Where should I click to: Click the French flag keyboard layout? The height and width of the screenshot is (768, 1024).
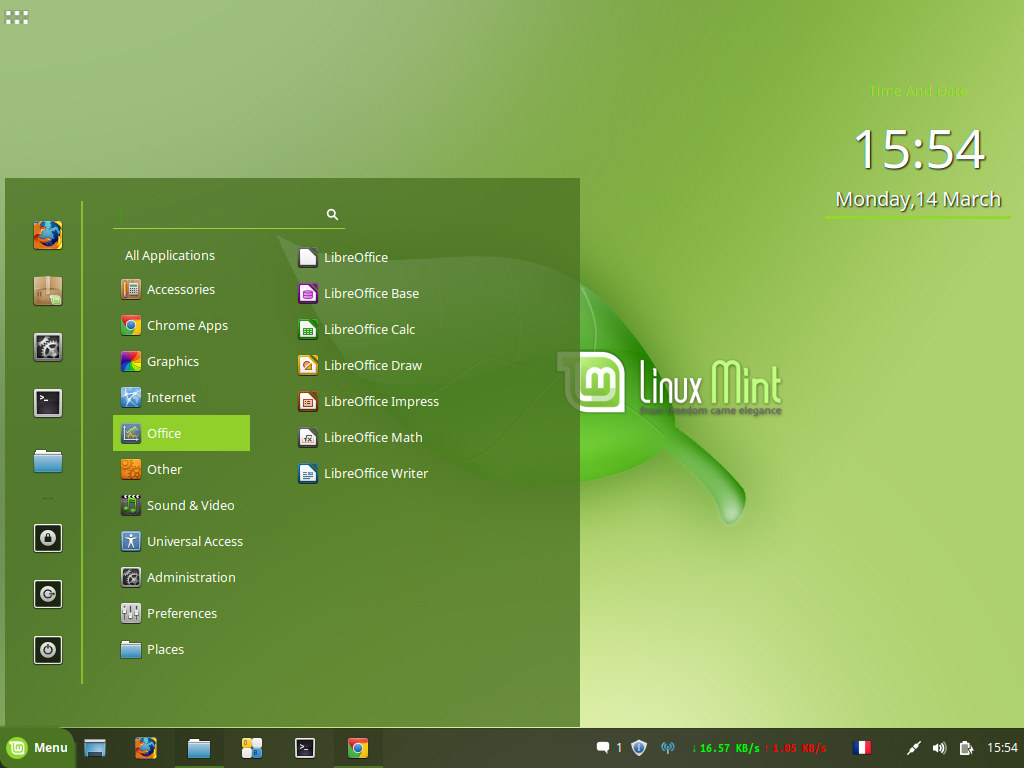pyautogui.click(x=862, y=748)
